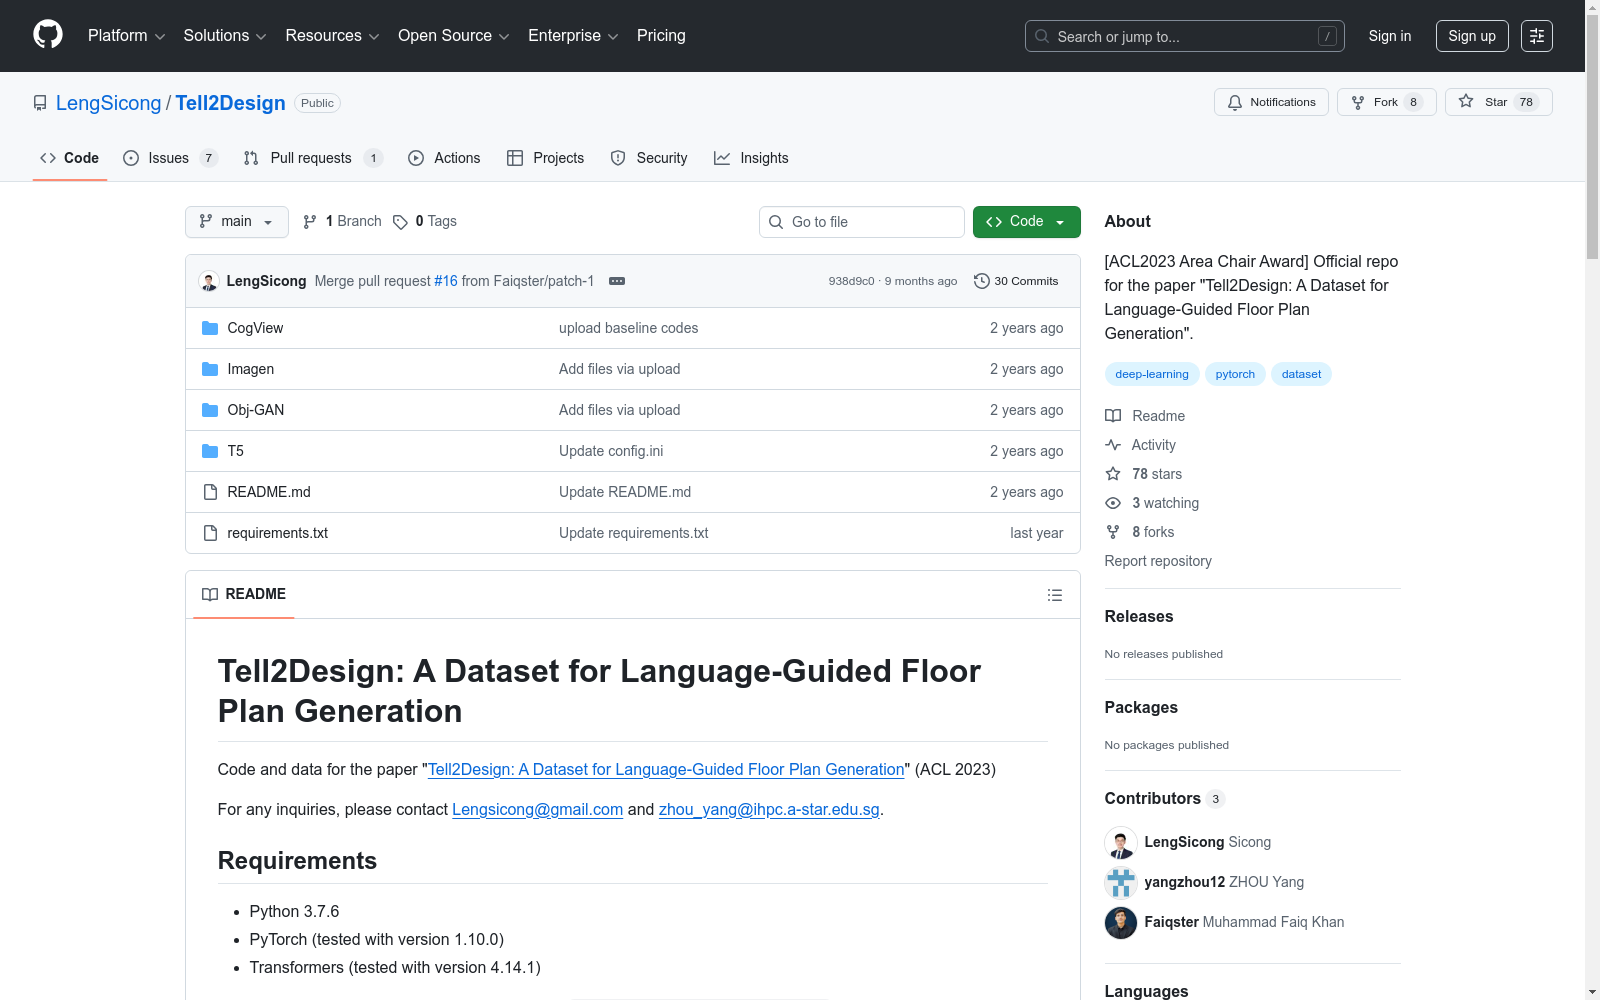The width and height of the screenshot is (1600, 1000).
Task: Click the yangzhou12 contributor avatar
Action: click(1121, 883)
